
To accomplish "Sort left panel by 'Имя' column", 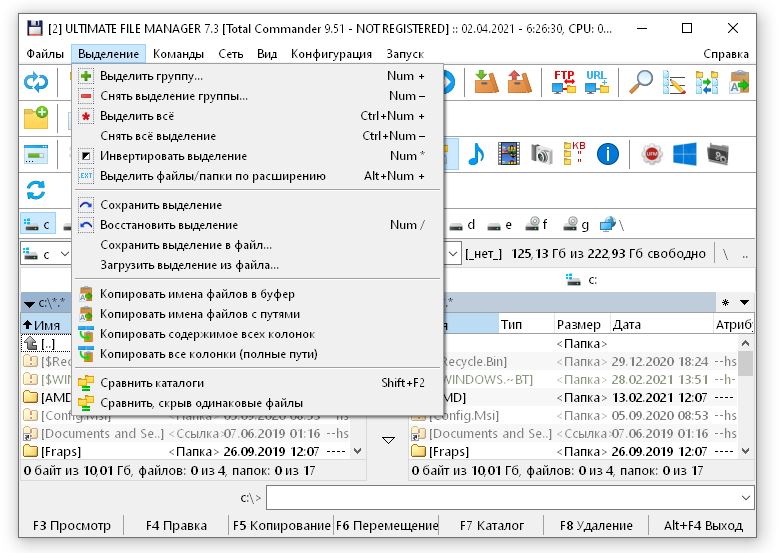I will [46, 325].
